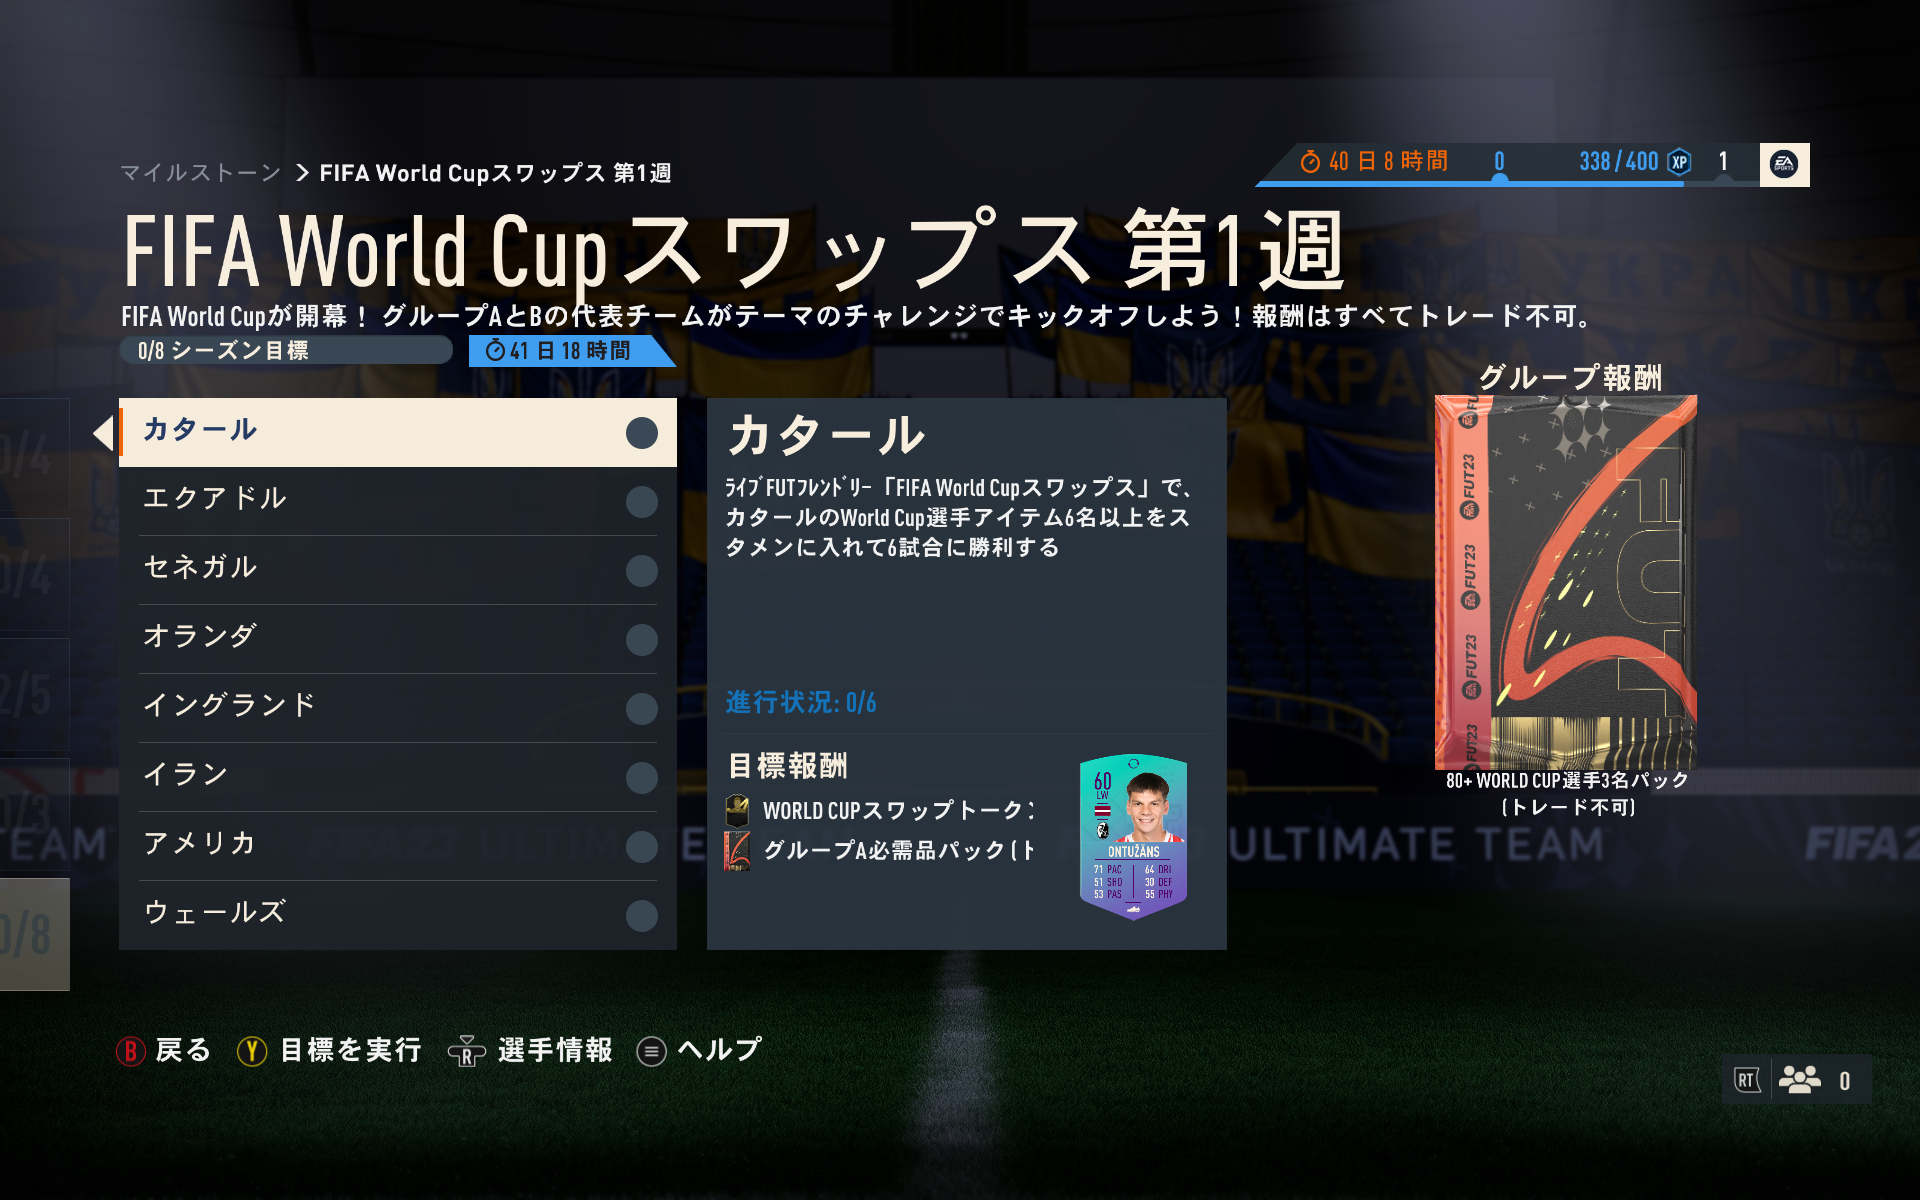Click the left arrow beside カタール
Image resolution: width=1920 pixels, height=1200 pixels.
tap(103, 433)
